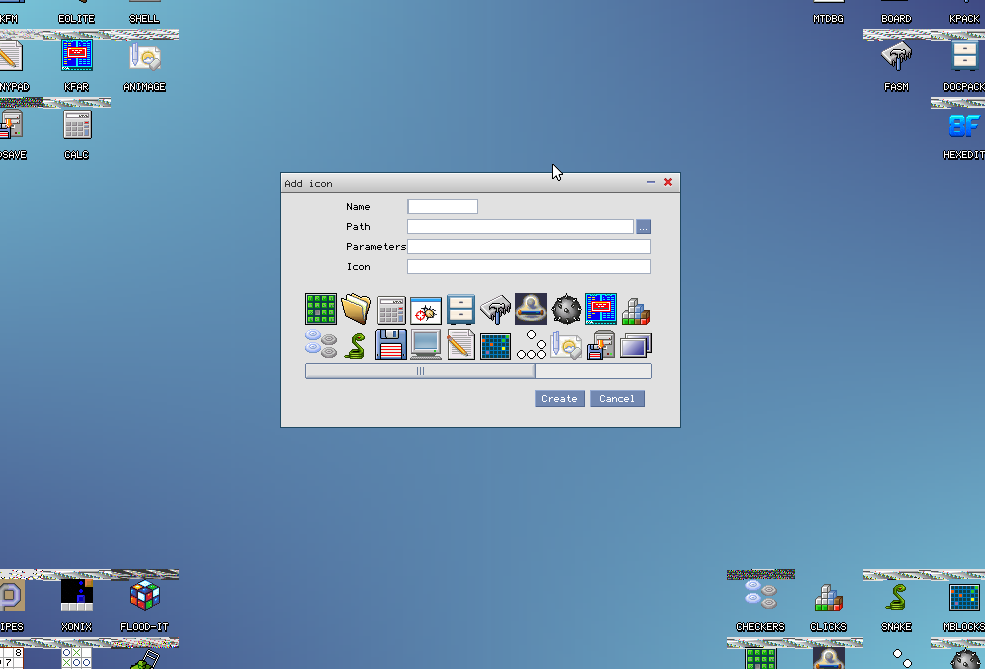Viewport: 985px width, 669px height.
Task: Pick the floppy disk icon in the picker
Action: coord(391,345)
